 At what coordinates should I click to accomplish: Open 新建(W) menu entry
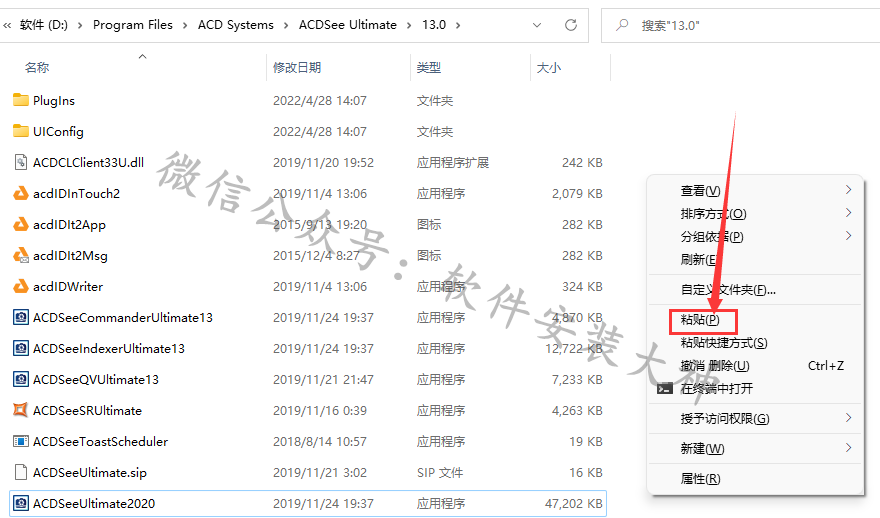[702, 448]
